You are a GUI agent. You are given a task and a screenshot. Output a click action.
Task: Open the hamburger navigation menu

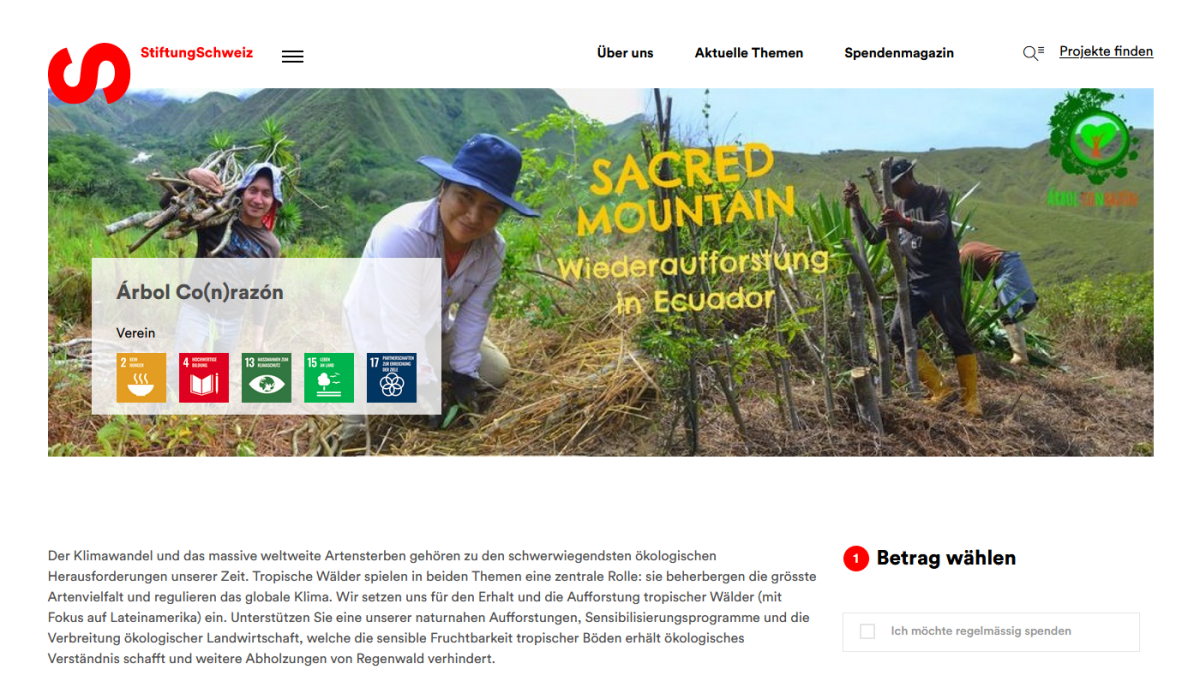[x=293, y=56]
